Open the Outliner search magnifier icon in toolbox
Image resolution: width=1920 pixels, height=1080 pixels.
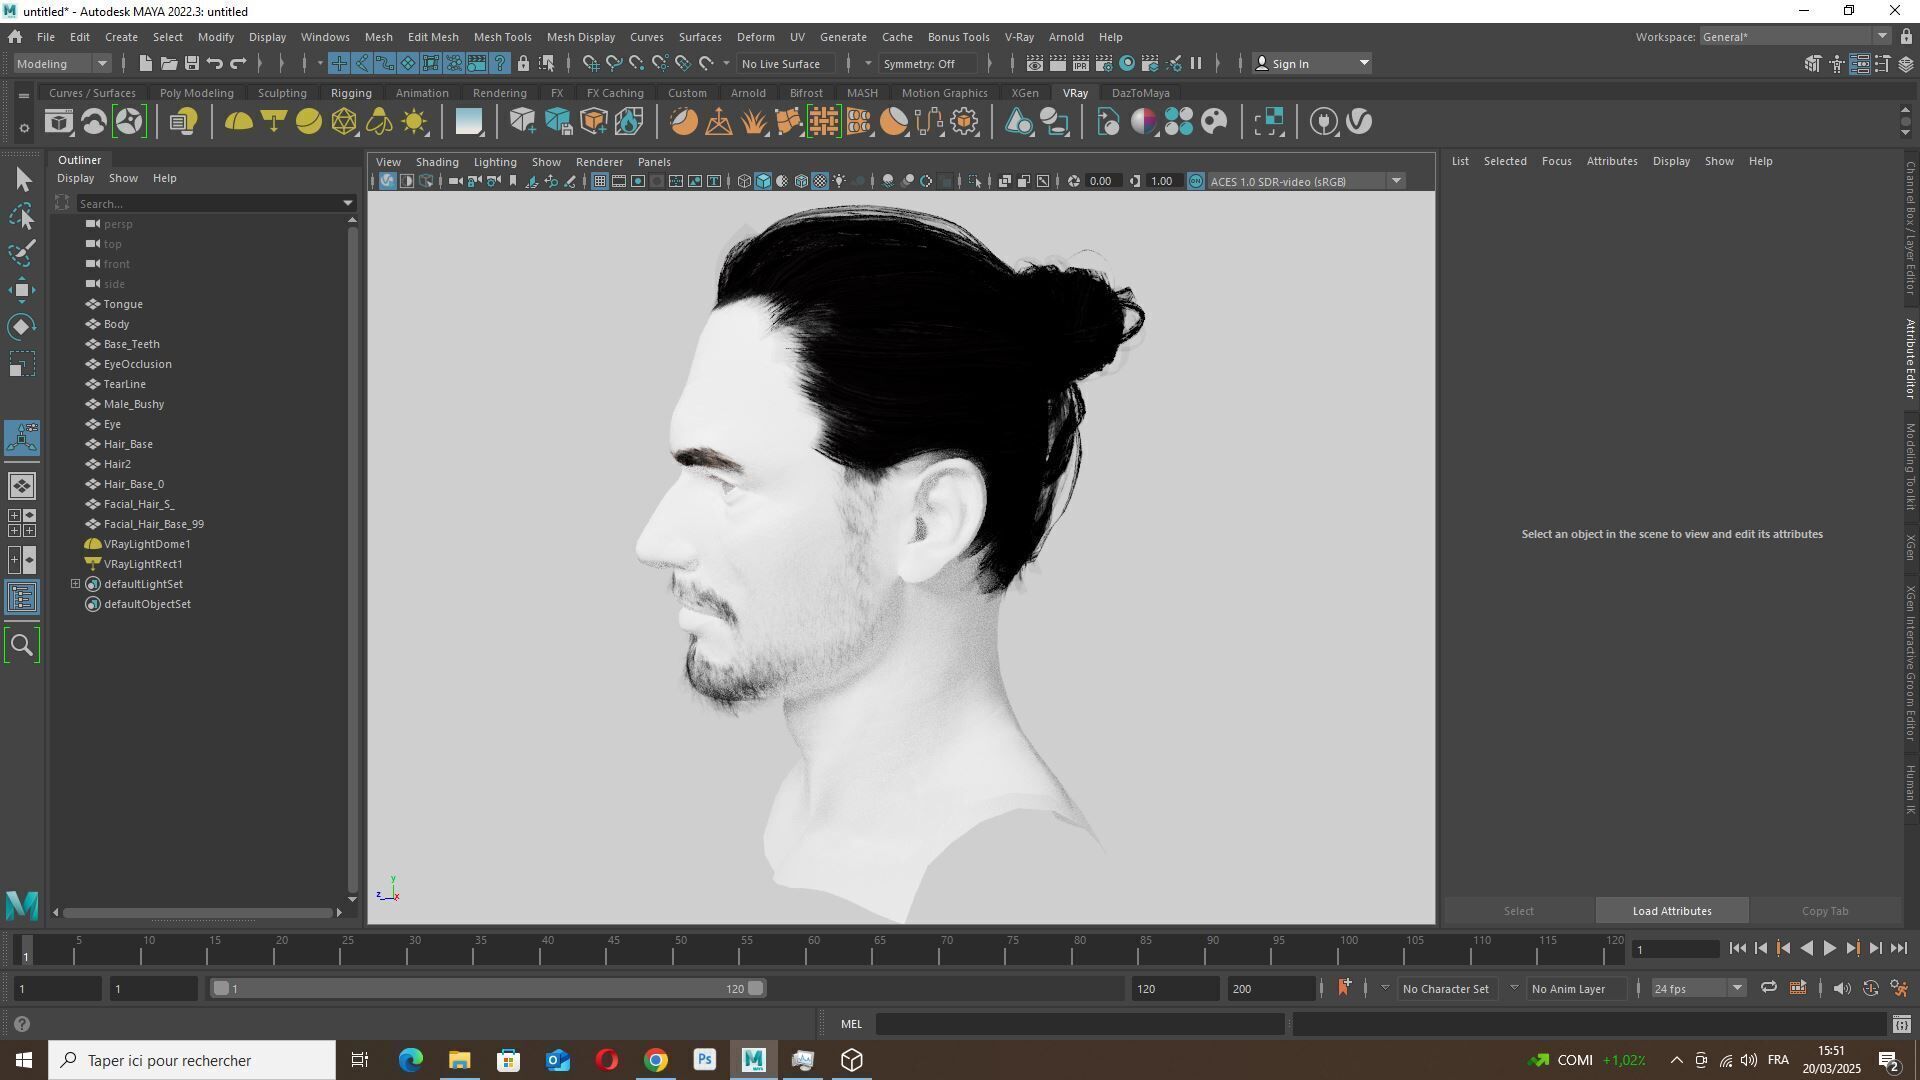tap(22, 645)
